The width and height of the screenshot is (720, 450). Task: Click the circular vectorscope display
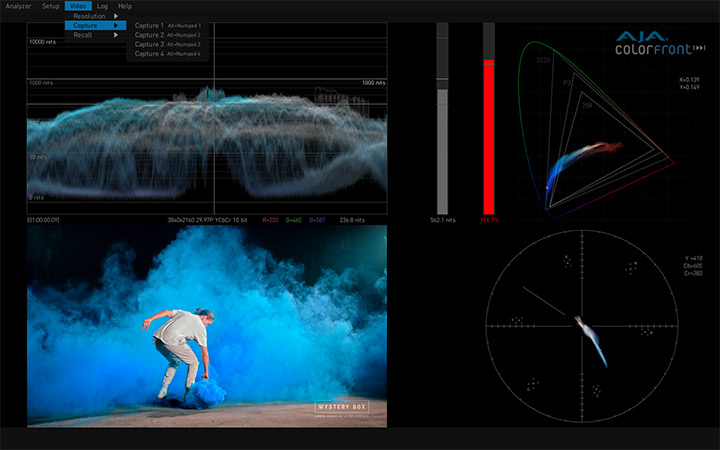pos(583,327)
